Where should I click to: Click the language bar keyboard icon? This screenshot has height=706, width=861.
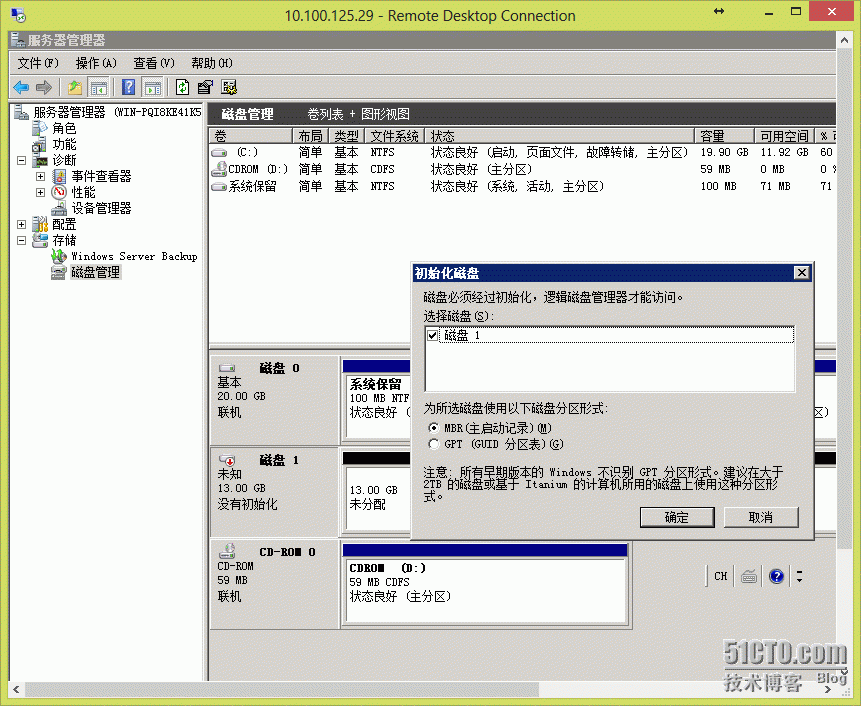pyautogui.click(x=748, y=576)
